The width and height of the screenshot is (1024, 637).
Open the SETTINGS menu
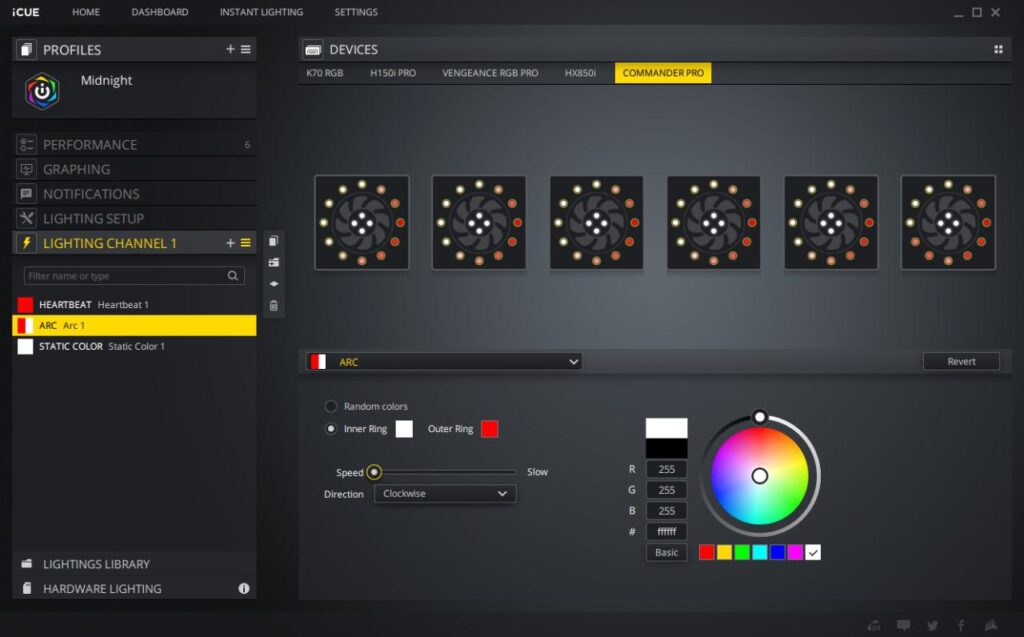(x=356, y=12)
